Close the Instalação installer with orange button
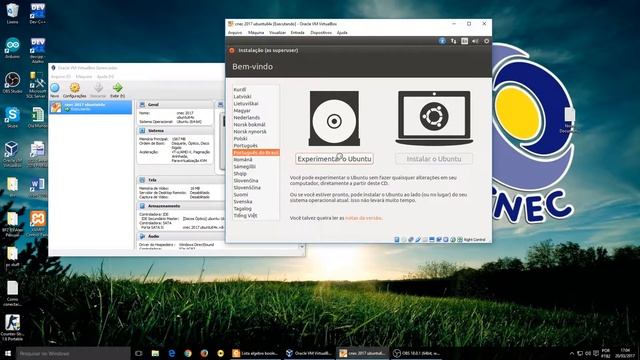The image size is (640, 360). point(232,50)
